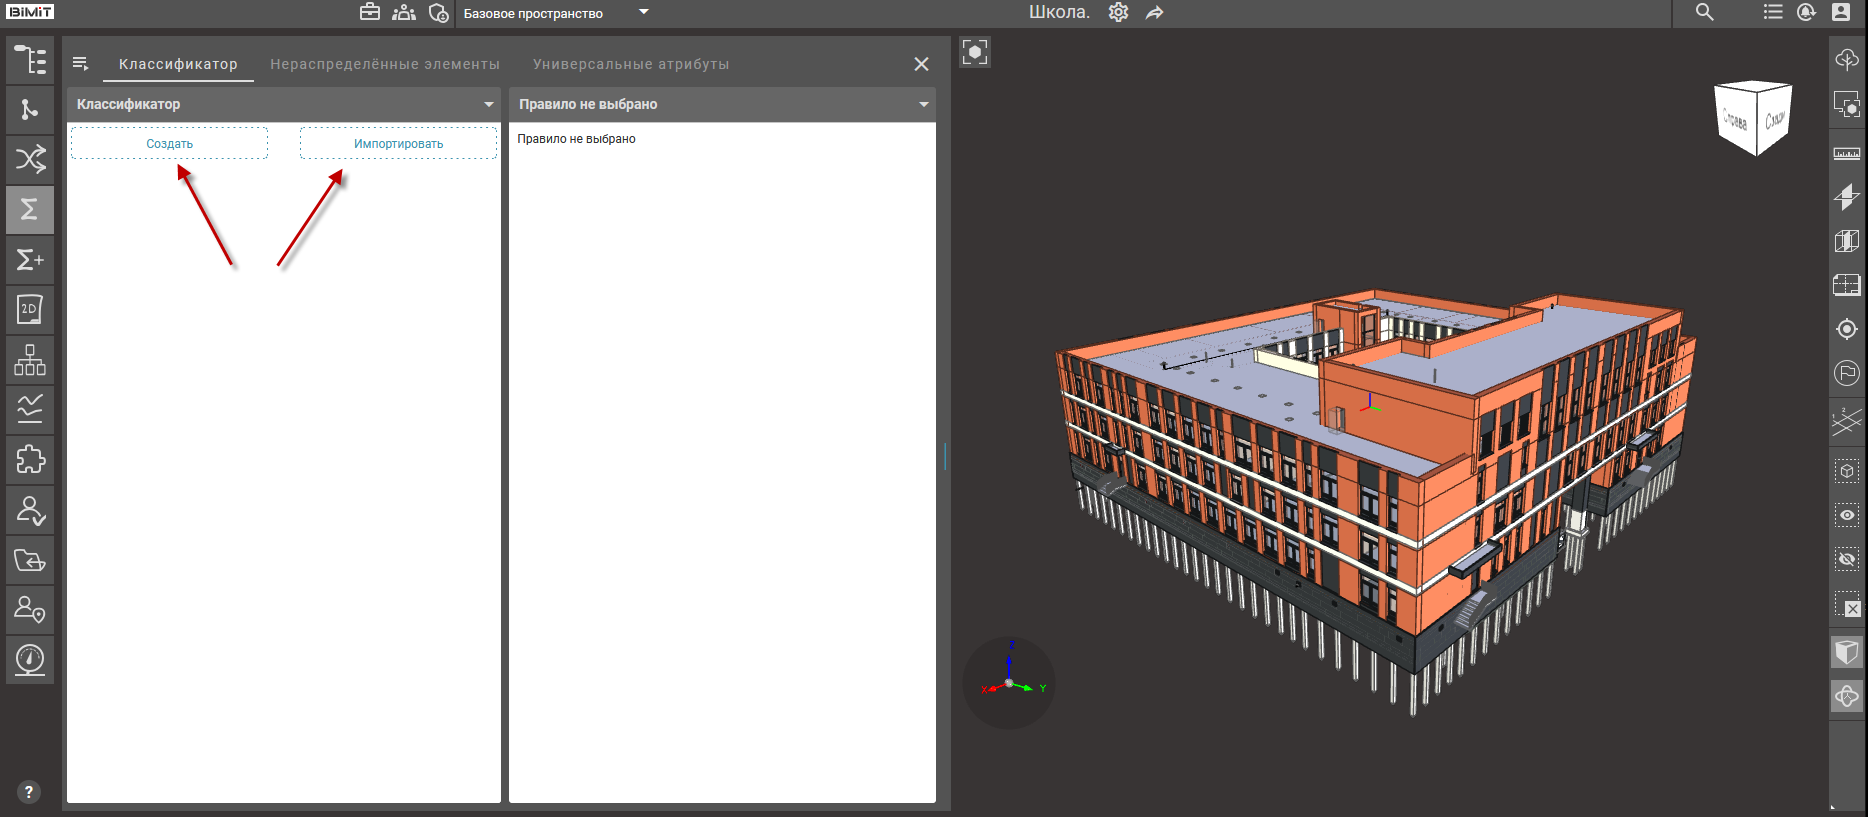This screenshot has width=1868, height=817.
Task: Show elements with the eye icon
Action: coord(1846,515)
